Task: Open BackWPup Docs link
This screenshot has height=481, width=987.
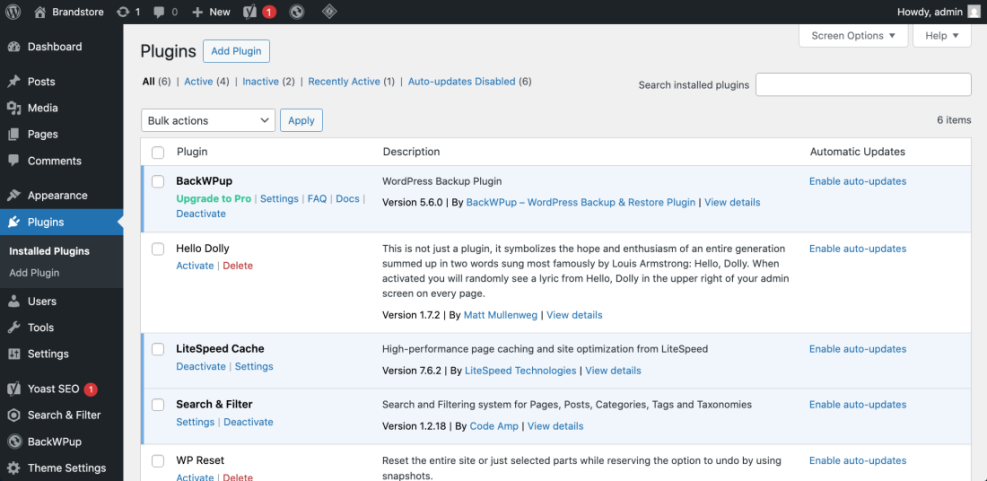Action: [347, 198]
